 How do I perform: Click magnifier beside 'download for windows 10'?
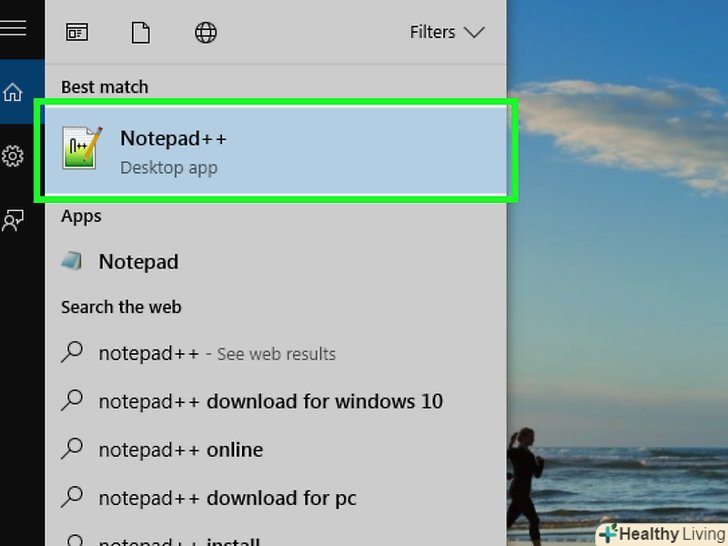(x=72, y=401)
